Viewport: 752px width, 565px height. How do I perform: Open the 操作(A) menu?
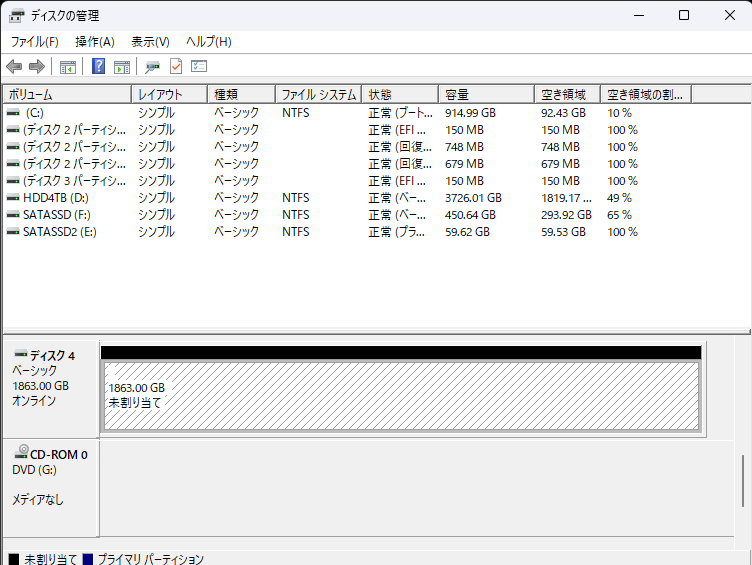(x=95, y=42)
